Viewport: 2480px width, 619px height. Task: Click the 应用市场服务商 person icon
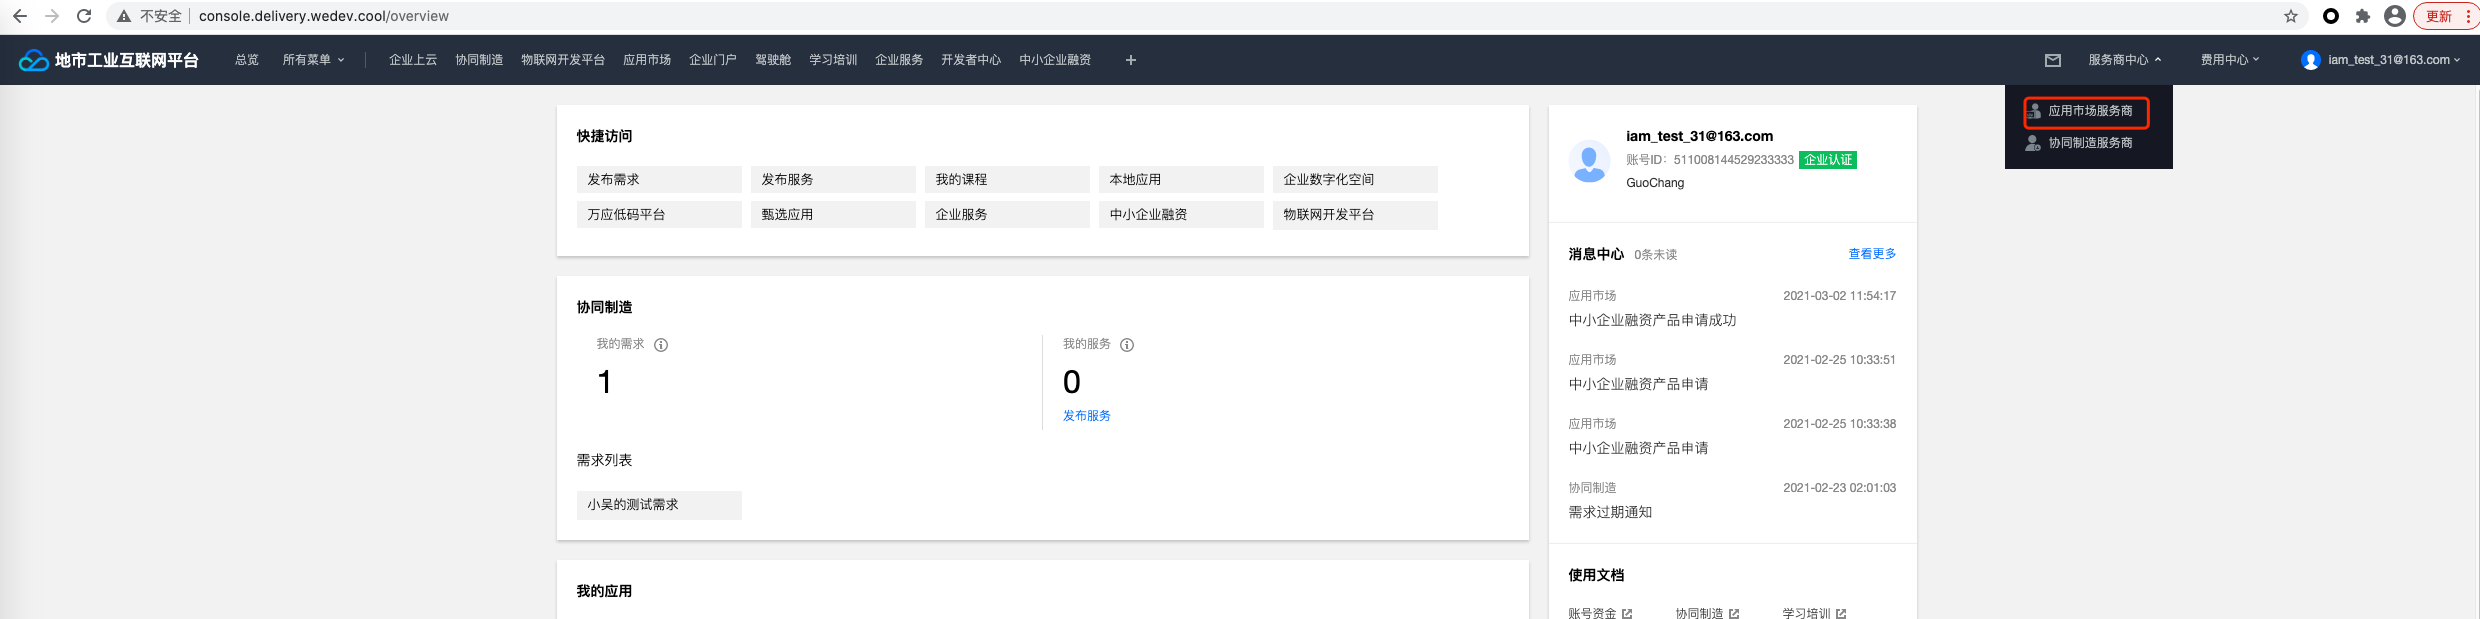2034,111
